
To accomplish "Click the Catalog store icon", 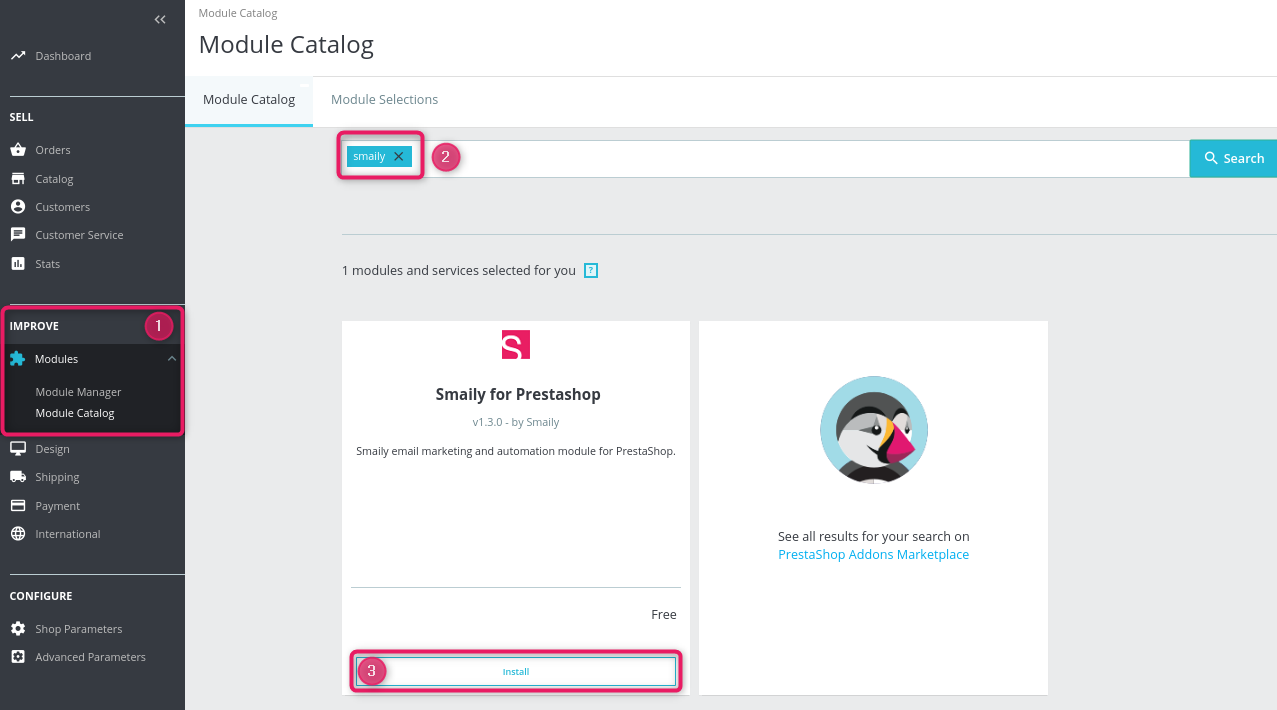I will pos(17,179).
